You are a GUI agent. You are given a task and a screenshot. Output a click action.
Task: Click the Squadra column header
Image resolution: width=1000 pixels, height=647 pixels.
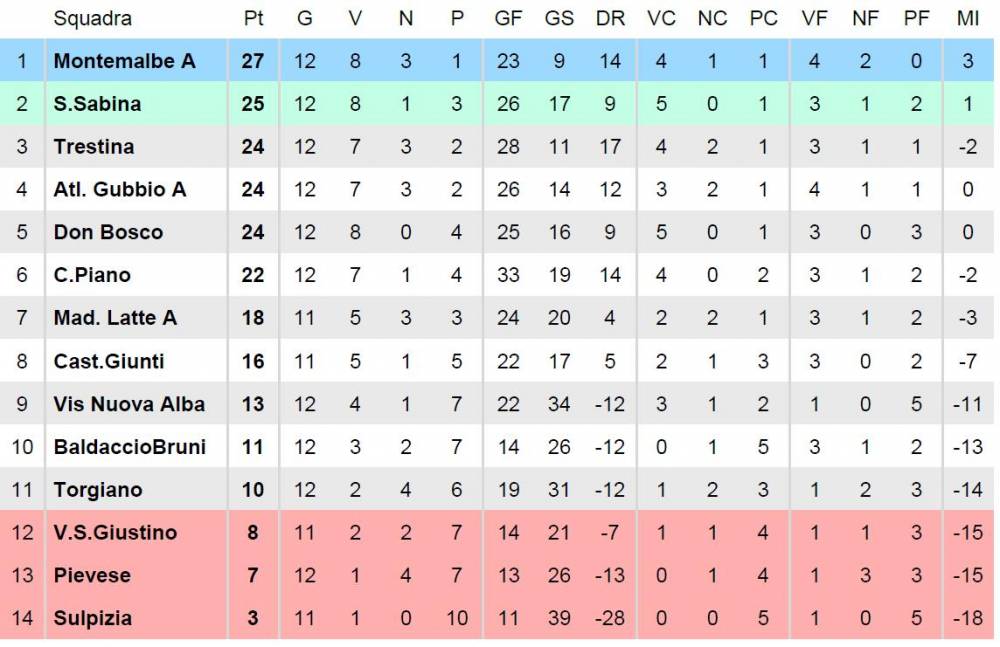click(92, 19)
